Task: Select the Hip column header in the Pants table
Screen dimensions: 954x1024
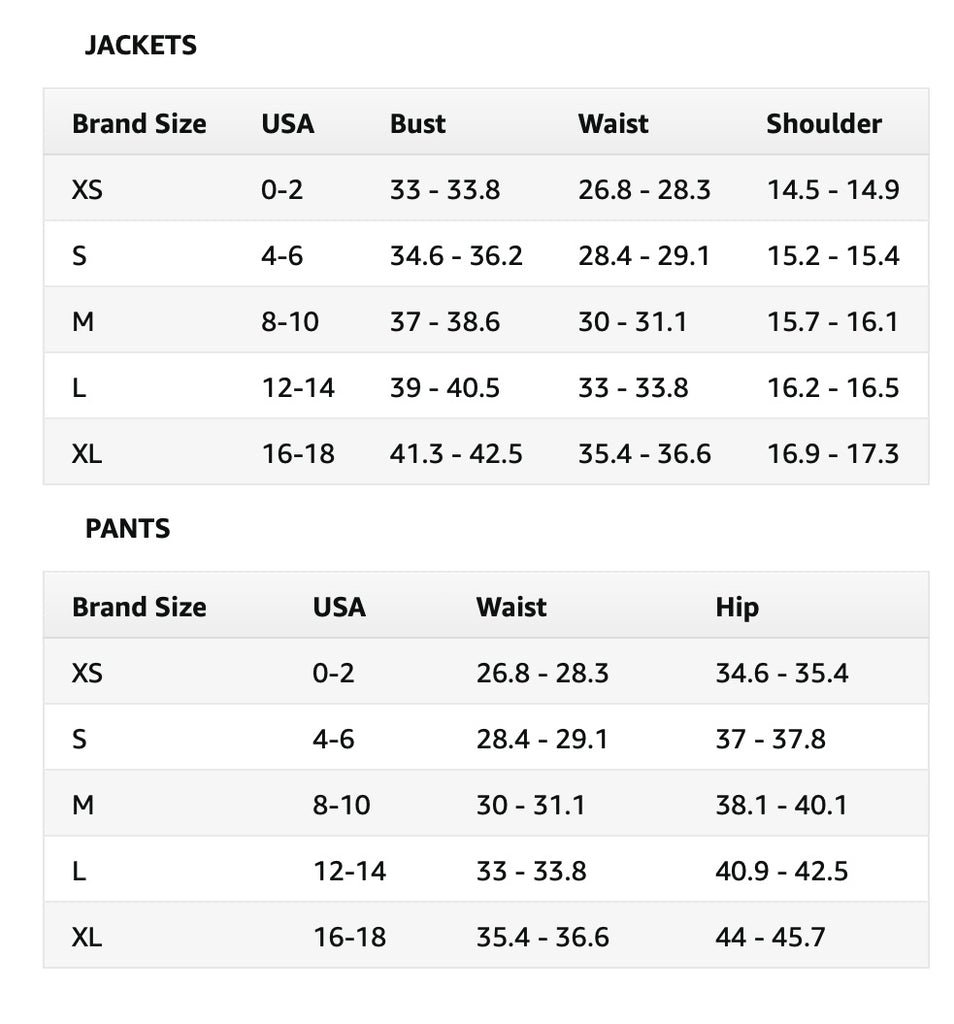Action: 737,607
